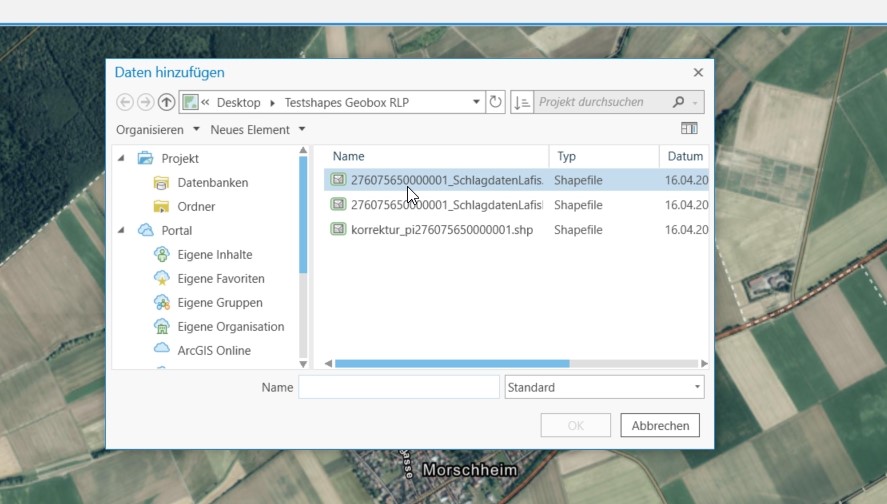Refresh the folder contents

pyautogui.click(x=496, y=102)
